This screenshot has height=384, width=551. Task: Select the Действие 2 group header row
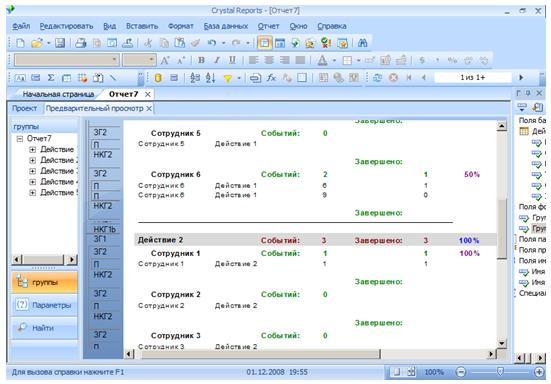coord(315,240)
